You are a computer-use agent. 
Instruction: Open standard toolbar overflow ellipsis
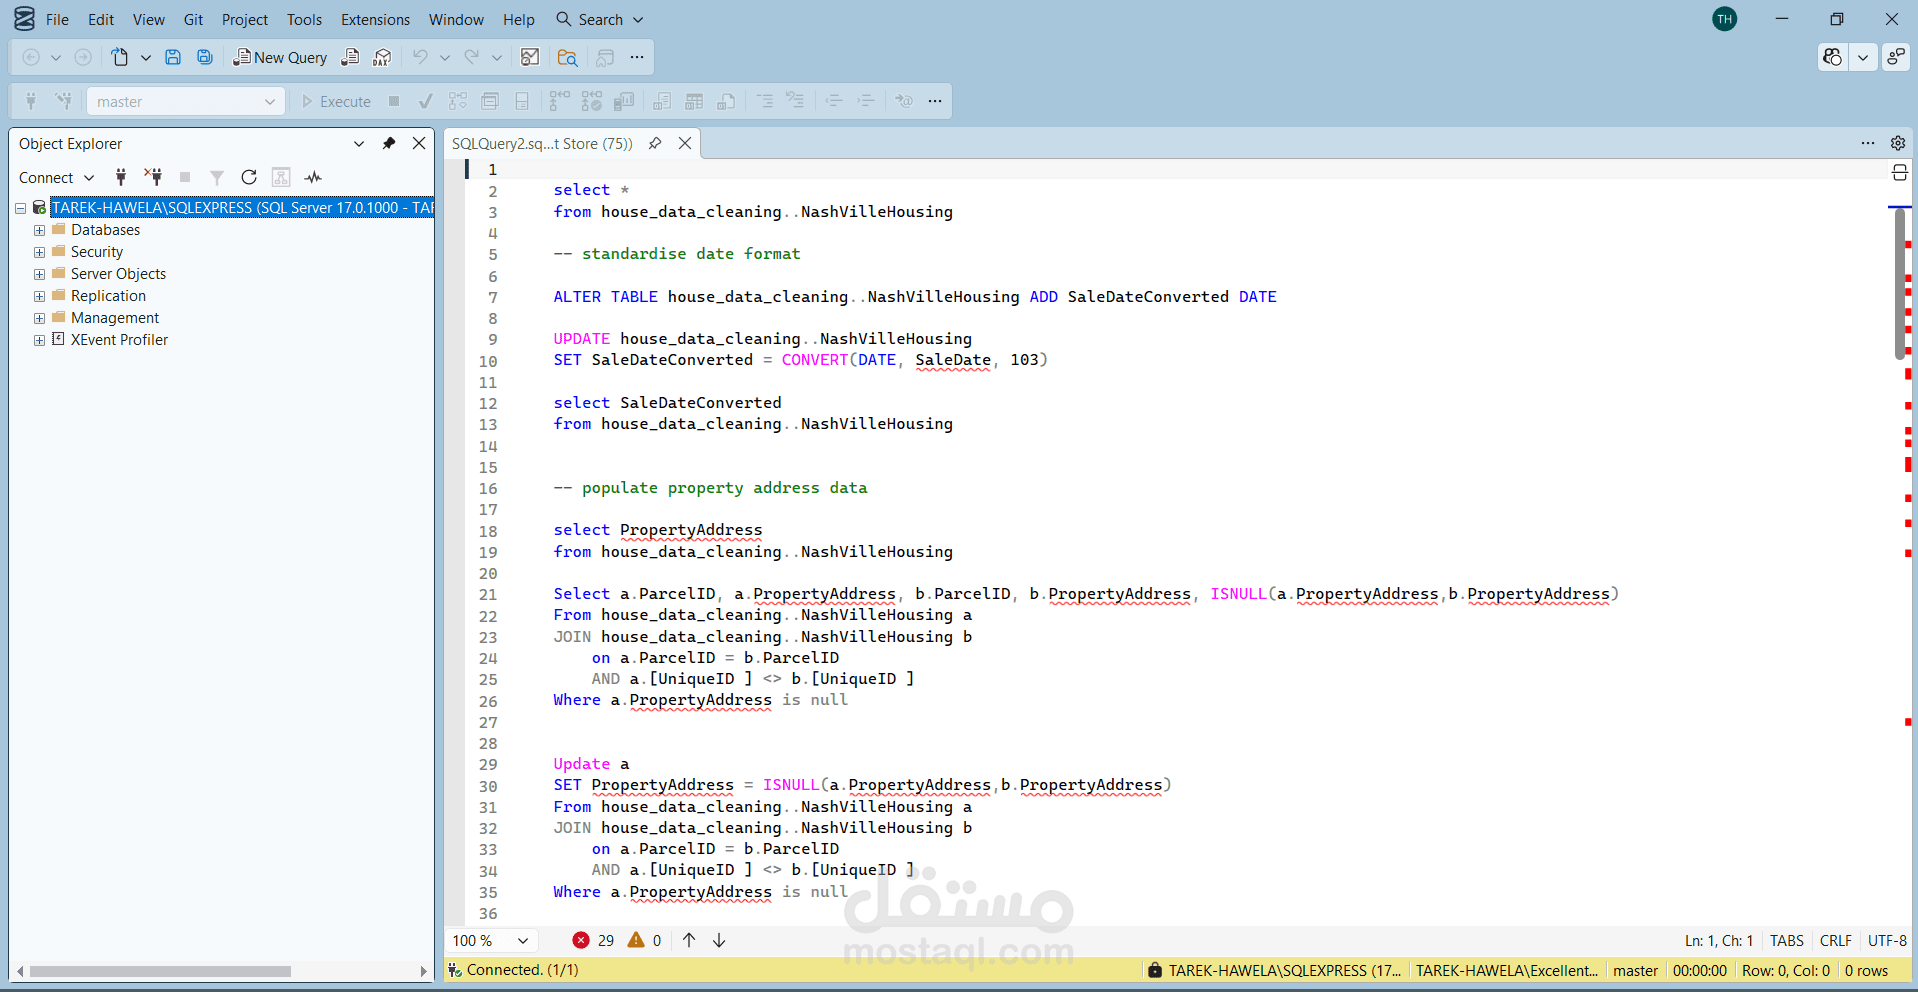point(637,57)
